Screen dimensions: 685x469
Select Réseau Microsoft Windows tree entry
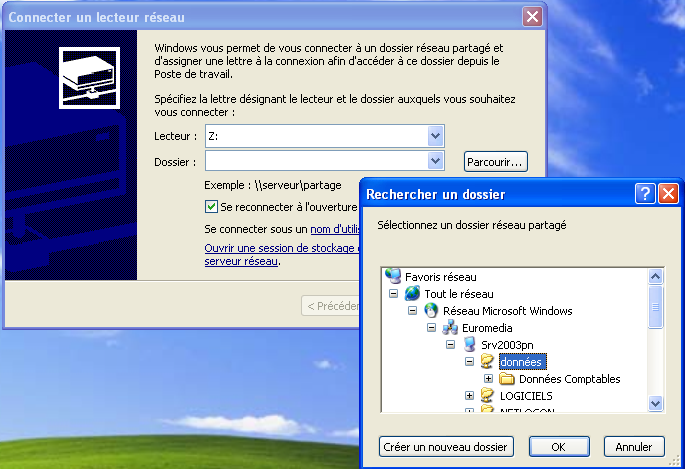[x=508, y=311]
